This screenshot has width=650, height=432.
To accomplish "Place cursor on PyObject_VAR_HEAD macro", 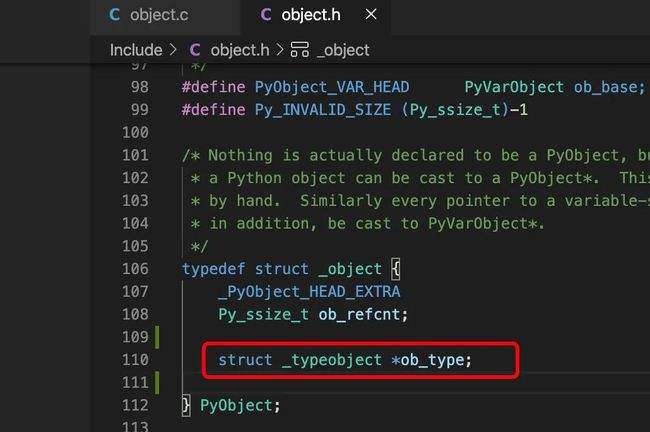I will coord(332,87).
